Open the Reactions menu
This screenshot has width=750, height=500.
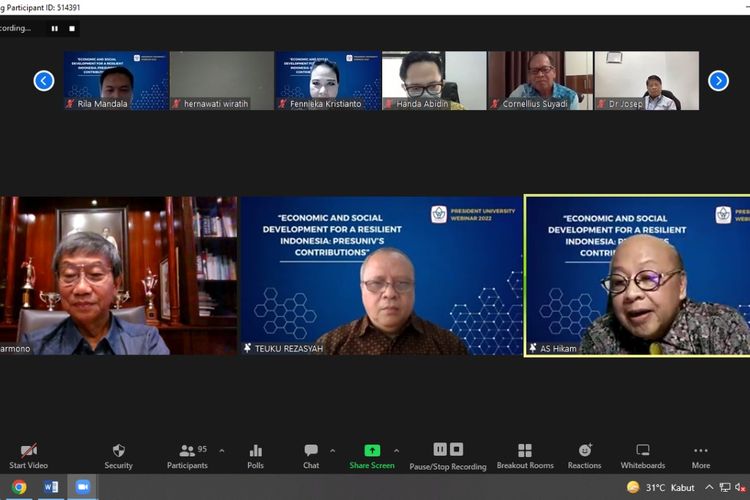click(585, 456)
